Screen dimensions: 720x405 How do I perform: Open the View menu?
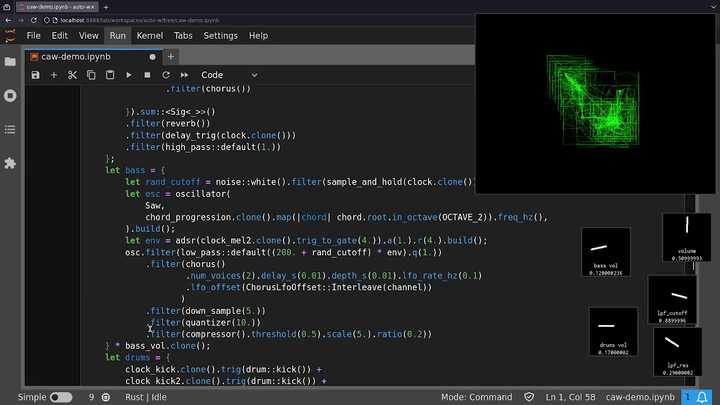pos(88,36)
